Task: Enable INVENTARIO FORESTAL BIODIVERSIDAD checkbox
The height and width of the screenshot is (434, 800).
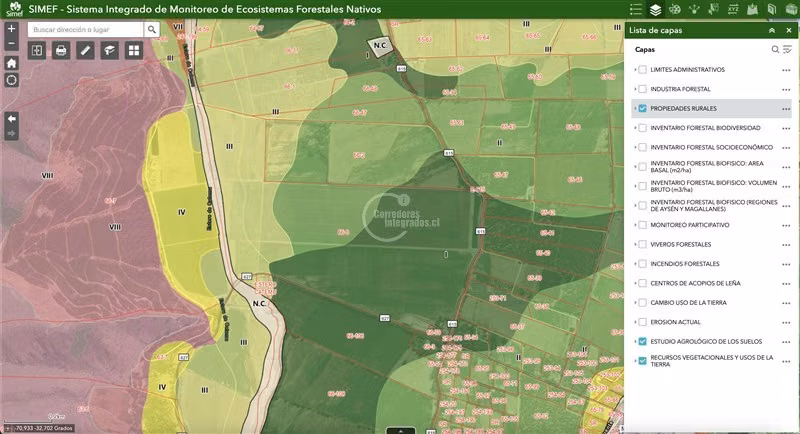Action: point(642,127)
